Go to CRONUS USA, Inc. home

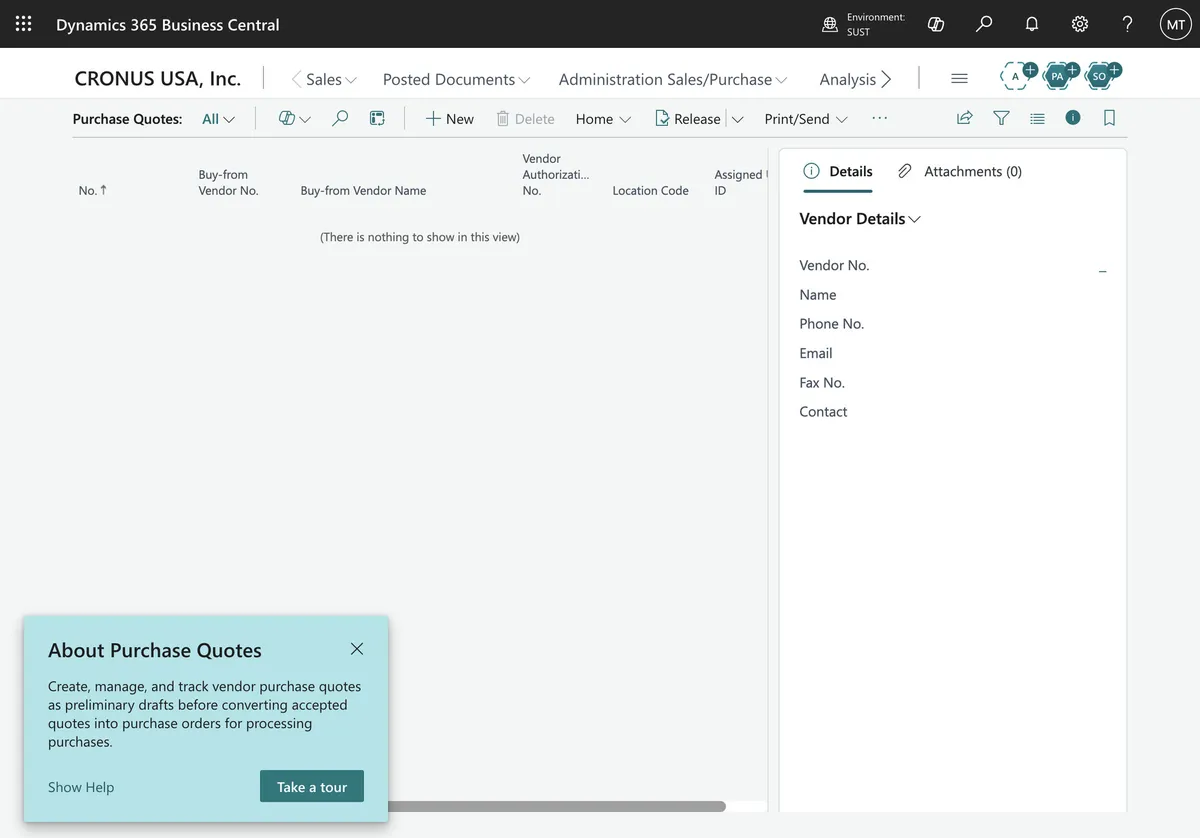click(x=158, y=78)
